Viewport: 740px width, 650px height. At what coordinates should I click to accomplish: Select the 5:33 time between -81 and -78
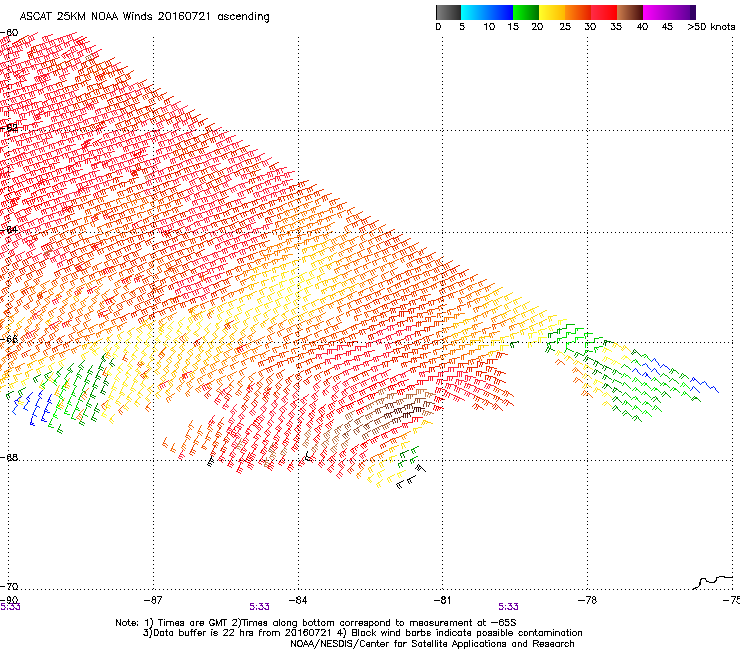(x=508, y=607)
